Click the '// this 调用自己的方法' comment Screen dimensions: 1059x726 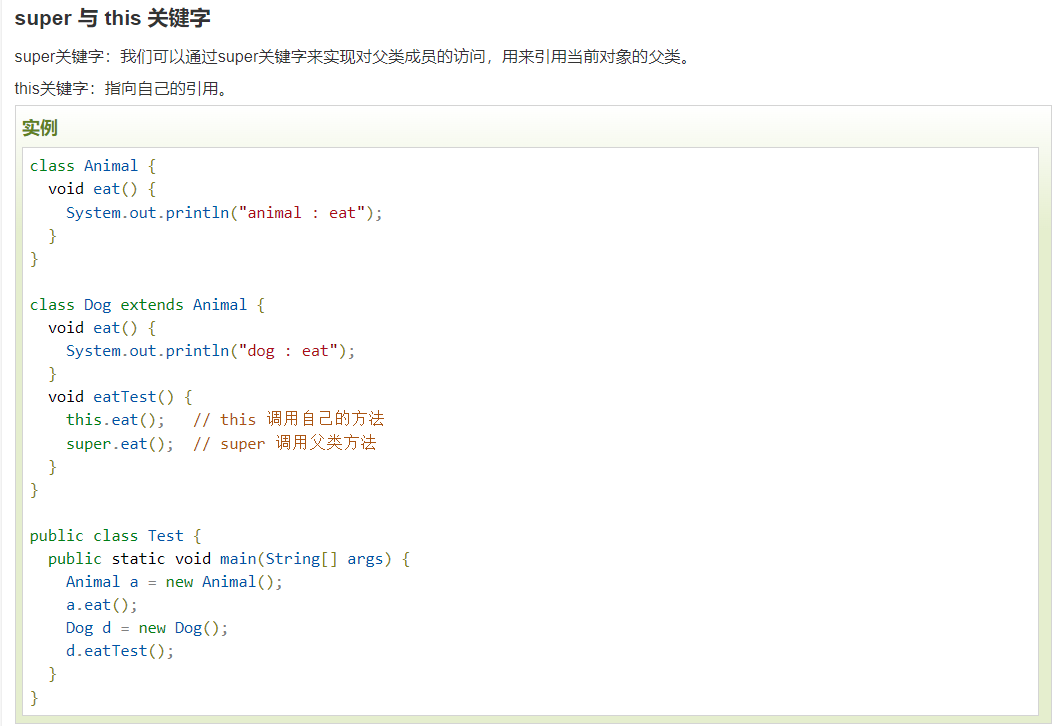tap(288, 420)
